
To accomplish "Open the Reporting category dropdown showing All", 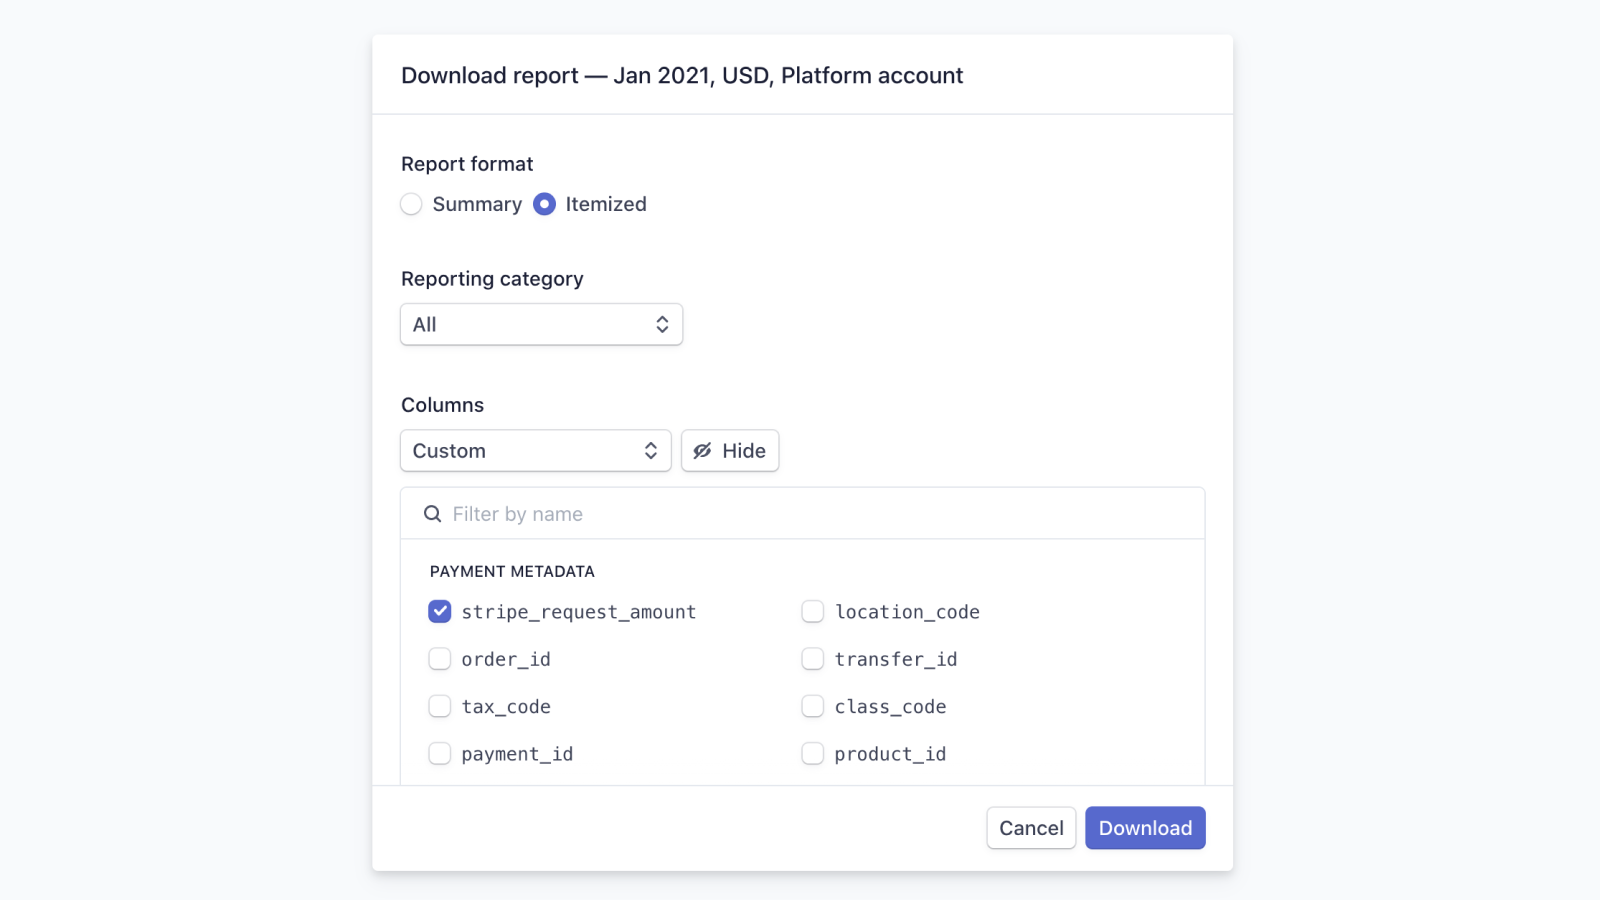I will [541, 324].
